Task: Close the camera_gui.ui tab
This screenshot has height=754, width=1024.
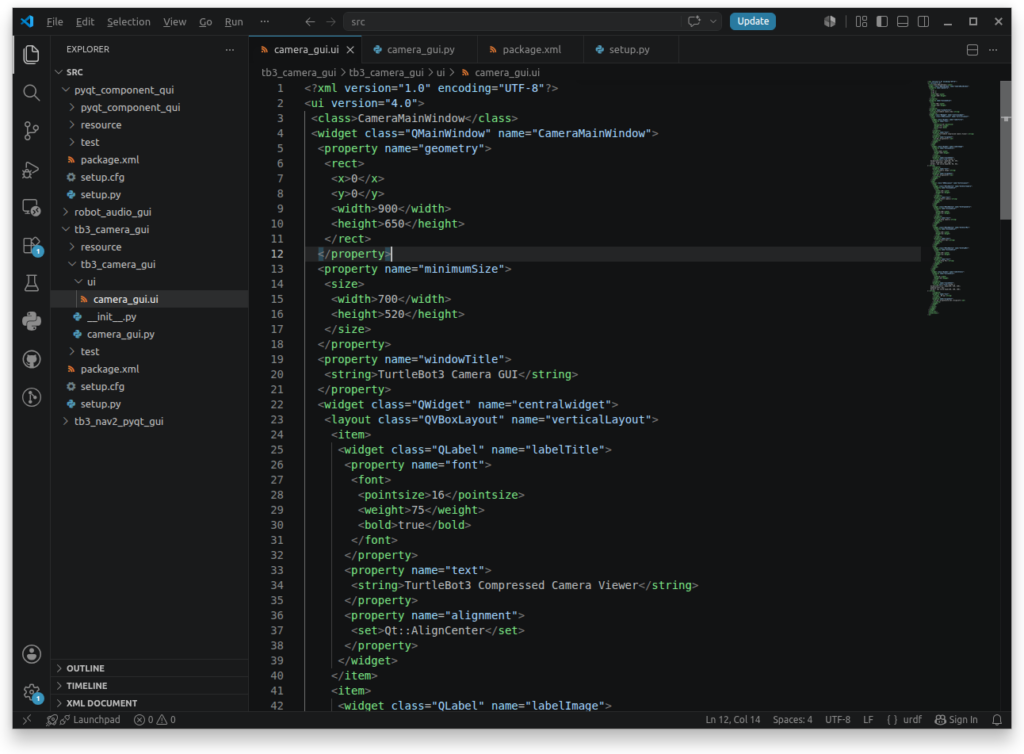Action: click(x=350, y=50)
